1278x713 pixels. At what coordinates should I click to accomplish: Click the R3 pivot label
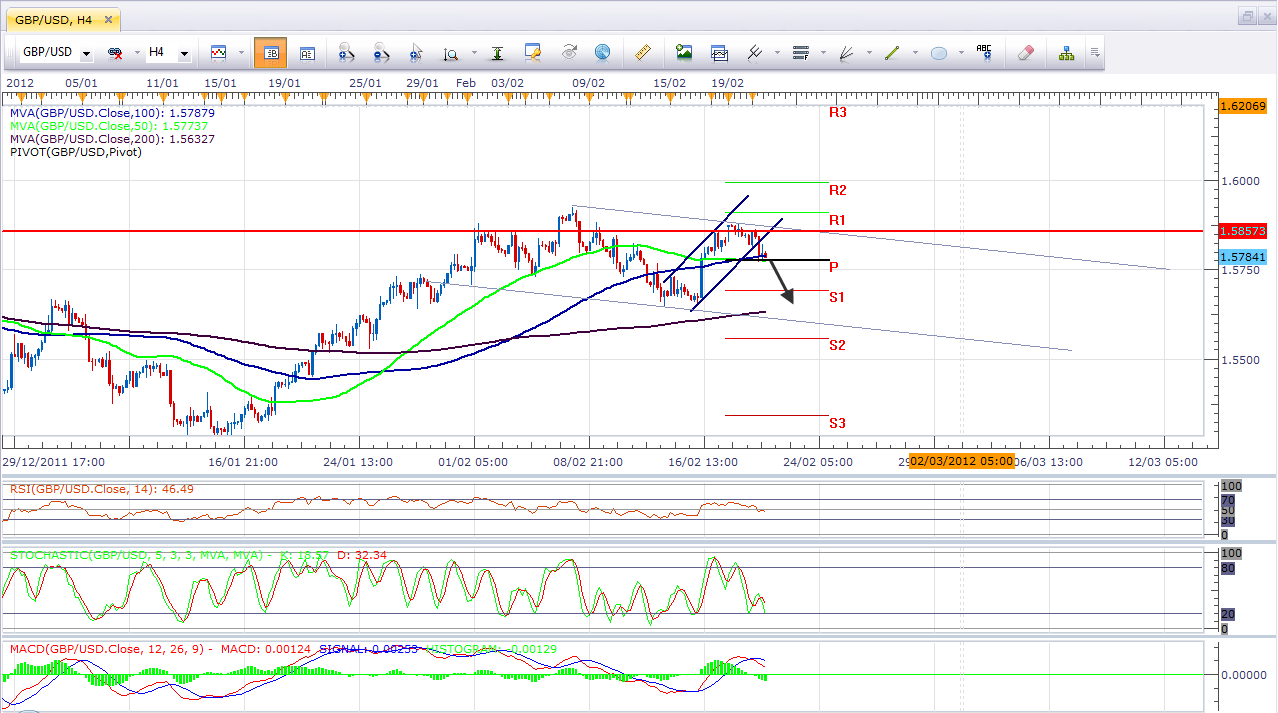(838, 113)
